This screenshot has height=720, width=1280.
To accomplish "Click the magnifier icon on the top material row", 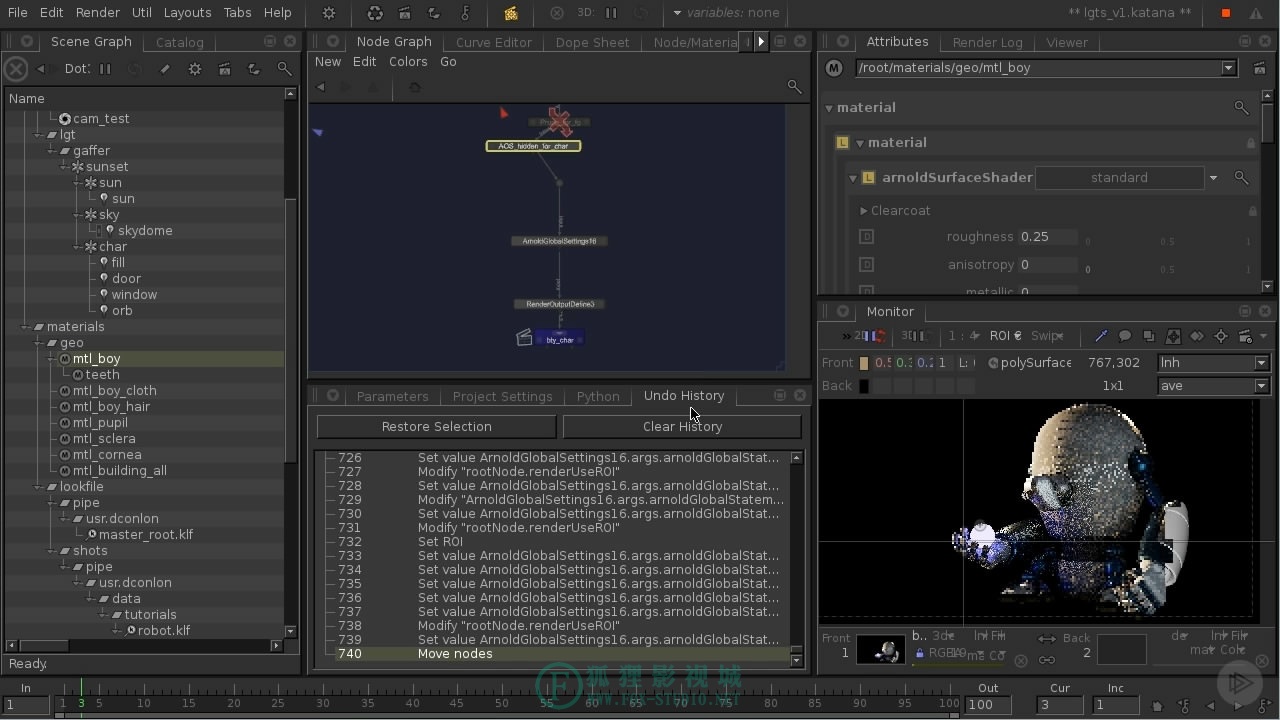I will coord(1241,108).
